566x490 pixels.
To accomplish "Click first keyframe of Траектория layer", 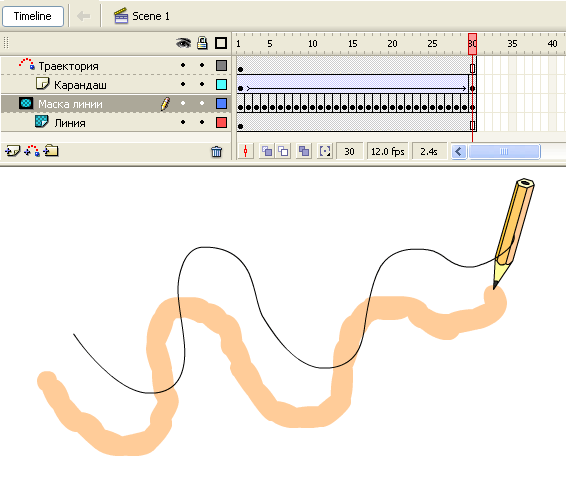I will (241, 69).
